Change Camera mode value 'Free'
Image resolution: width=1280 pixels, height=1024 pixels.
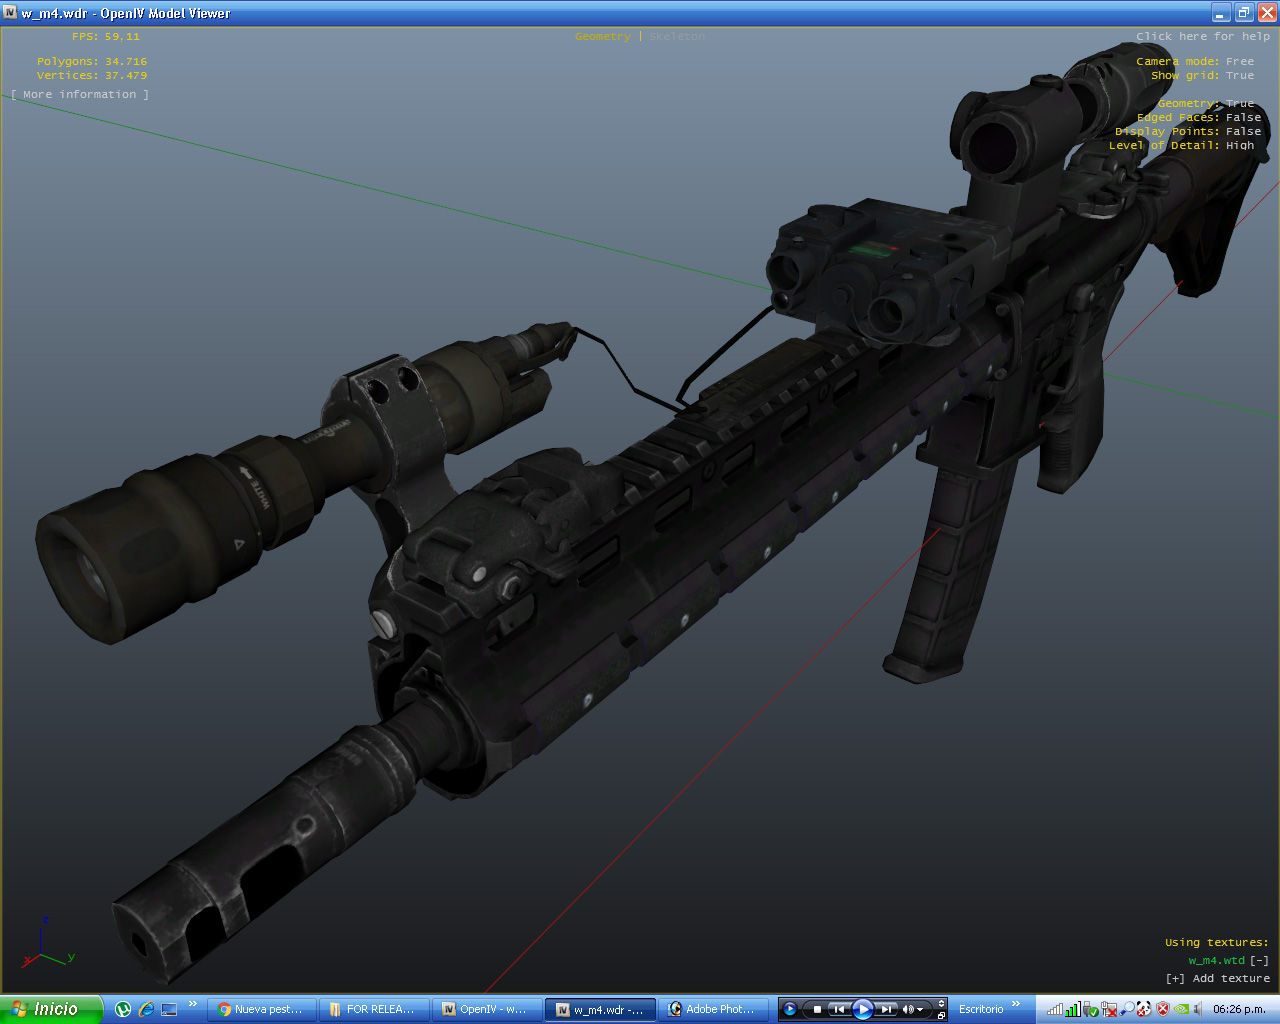1240,61
